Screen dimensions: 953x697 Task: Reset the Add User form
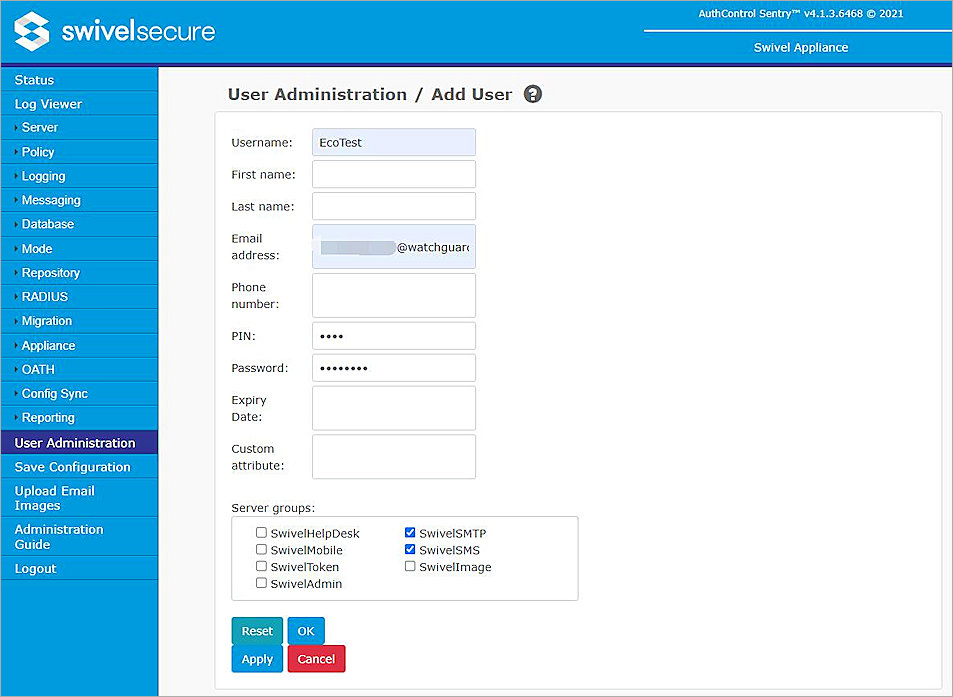(x=256, y=630)
